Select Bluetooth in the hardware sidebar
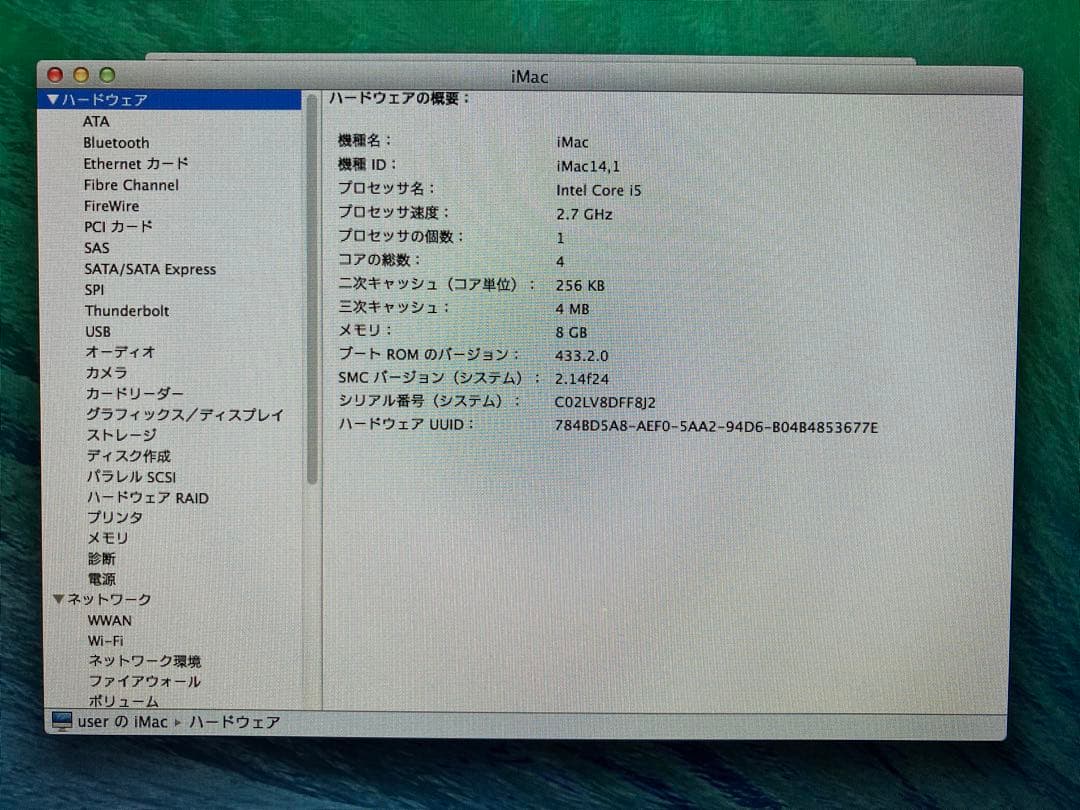Viewport: 1080px width, 810px height. tap(116, 142)
